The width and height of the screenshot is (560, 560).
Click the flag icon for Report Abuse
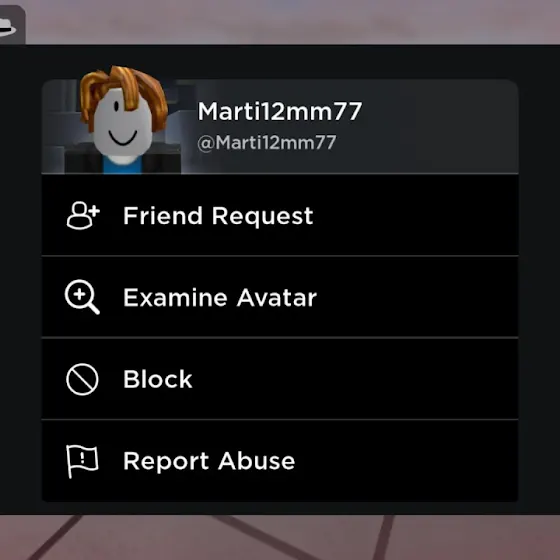point(82,461)
